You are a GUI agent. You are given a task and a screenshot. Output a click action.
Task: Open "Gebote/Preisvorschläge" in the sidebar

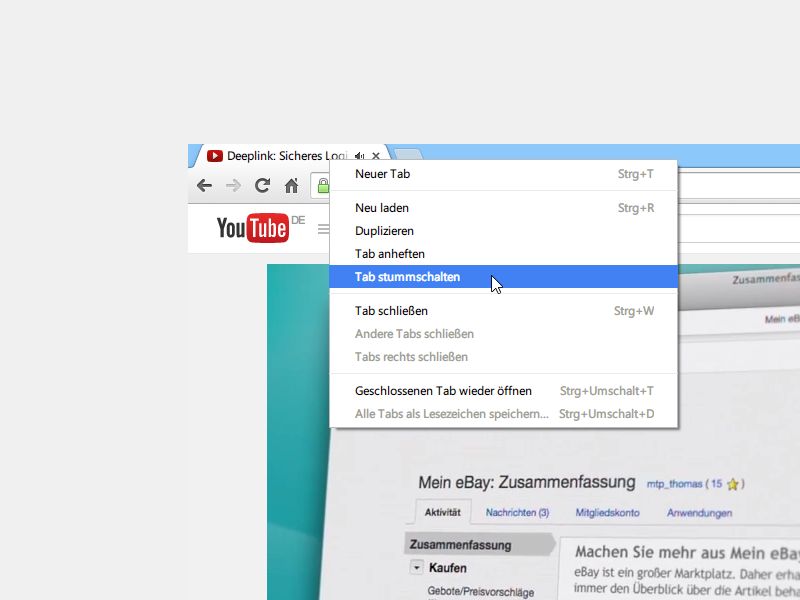pyautogui.click(x=481, y=592)
